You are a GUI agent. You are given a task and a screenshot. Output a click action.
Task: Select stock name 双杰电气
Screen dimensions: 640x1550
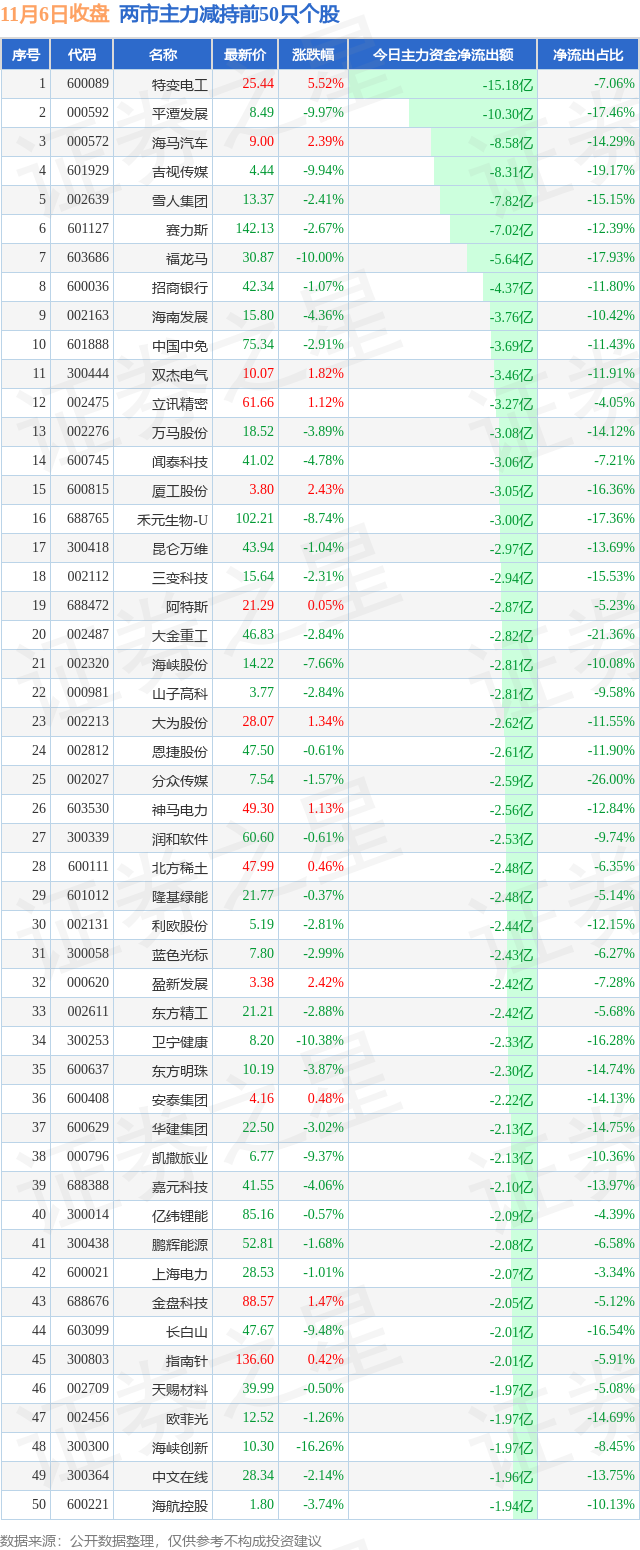point(180,374)
